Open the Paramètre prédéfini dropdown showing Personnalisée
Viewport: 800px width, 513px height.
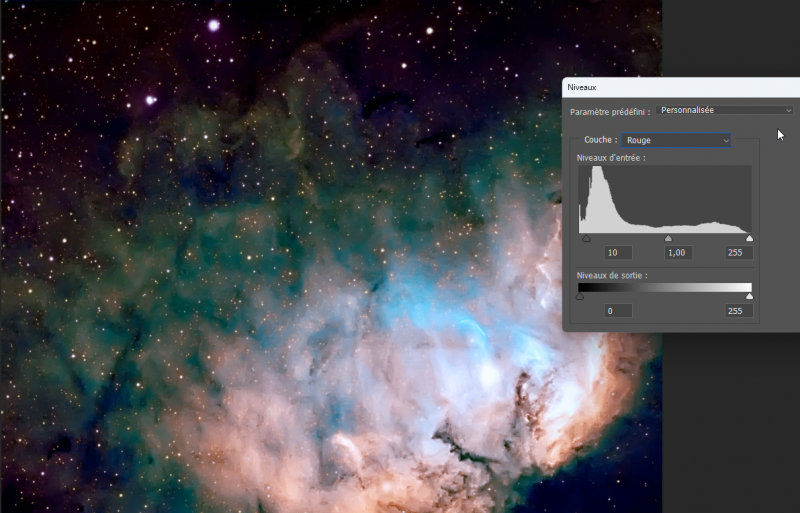[x=724, y=110]
